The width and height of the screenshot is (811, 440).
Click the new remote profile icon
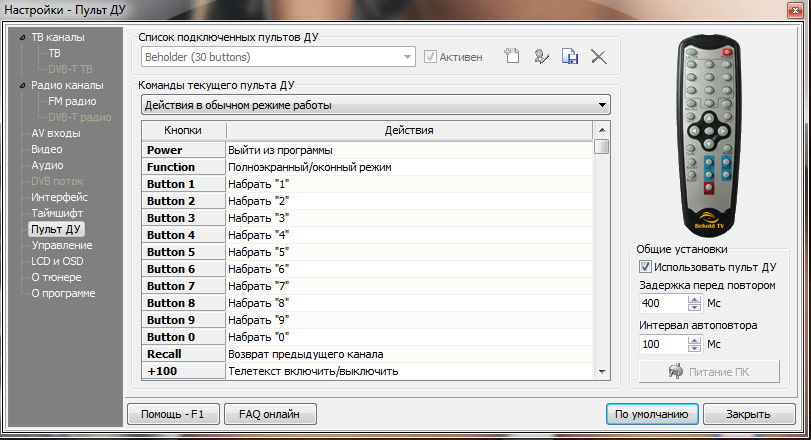512,57
